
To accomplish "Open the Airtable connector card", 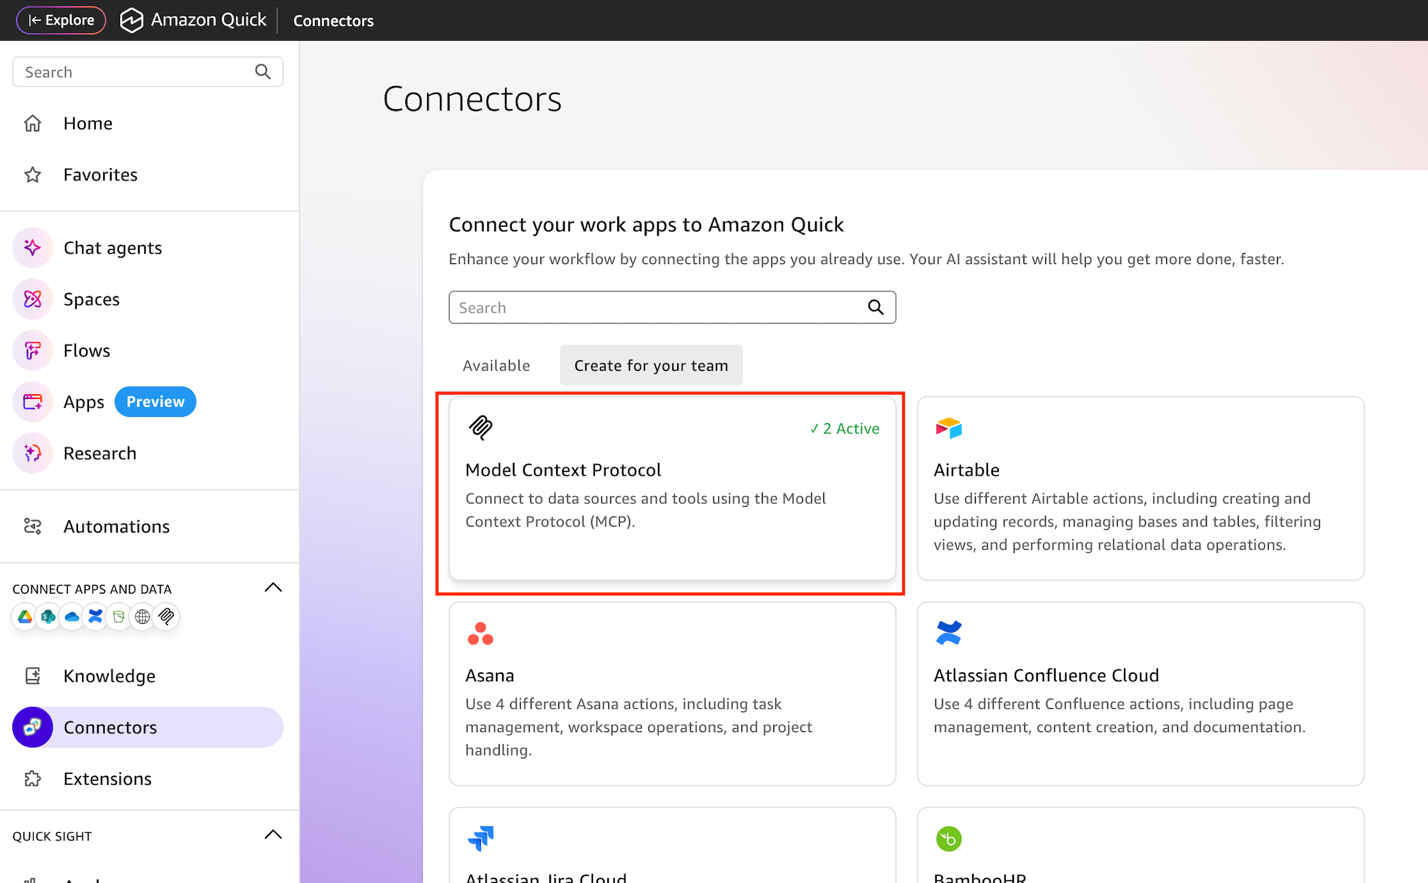I will [1140, 489].
